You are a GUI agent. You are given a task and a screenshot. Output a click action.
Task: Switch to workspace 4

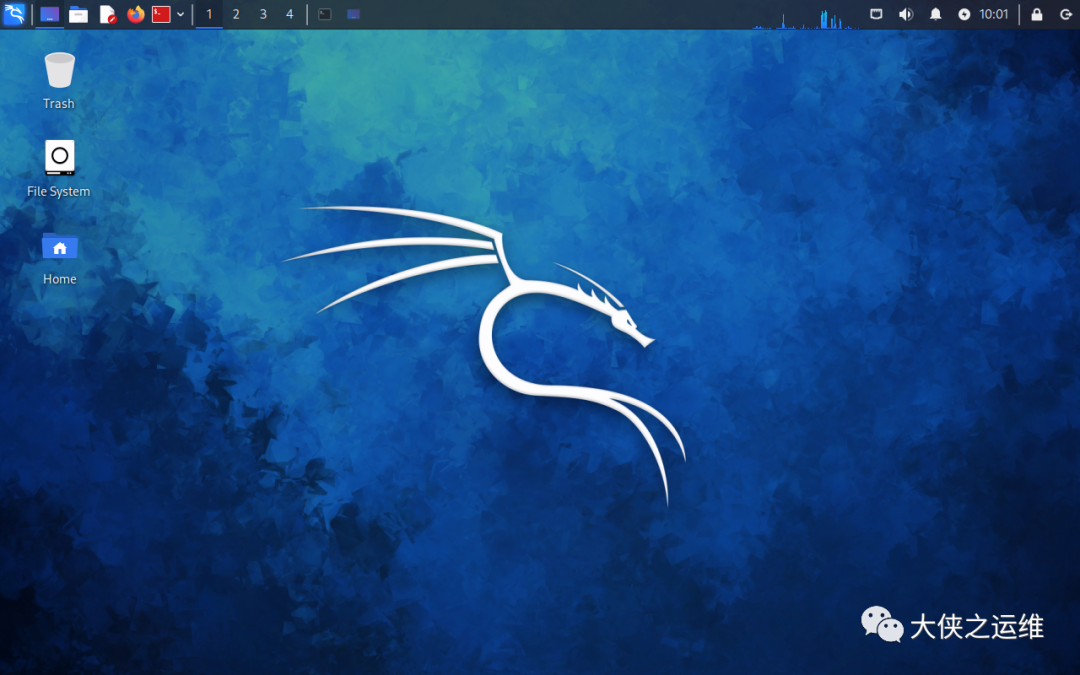290,14
